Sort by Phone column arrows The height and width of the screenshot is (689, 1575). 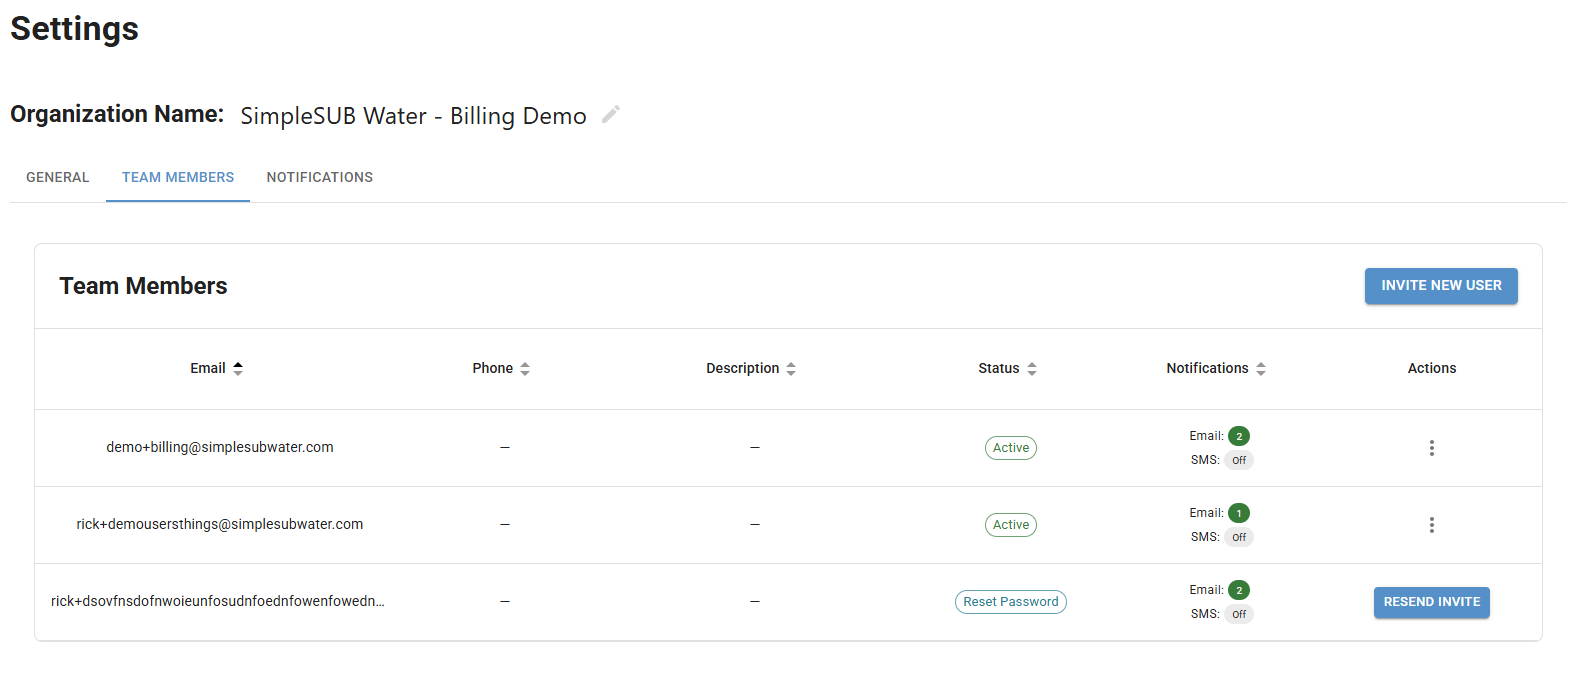coord(525,369)
